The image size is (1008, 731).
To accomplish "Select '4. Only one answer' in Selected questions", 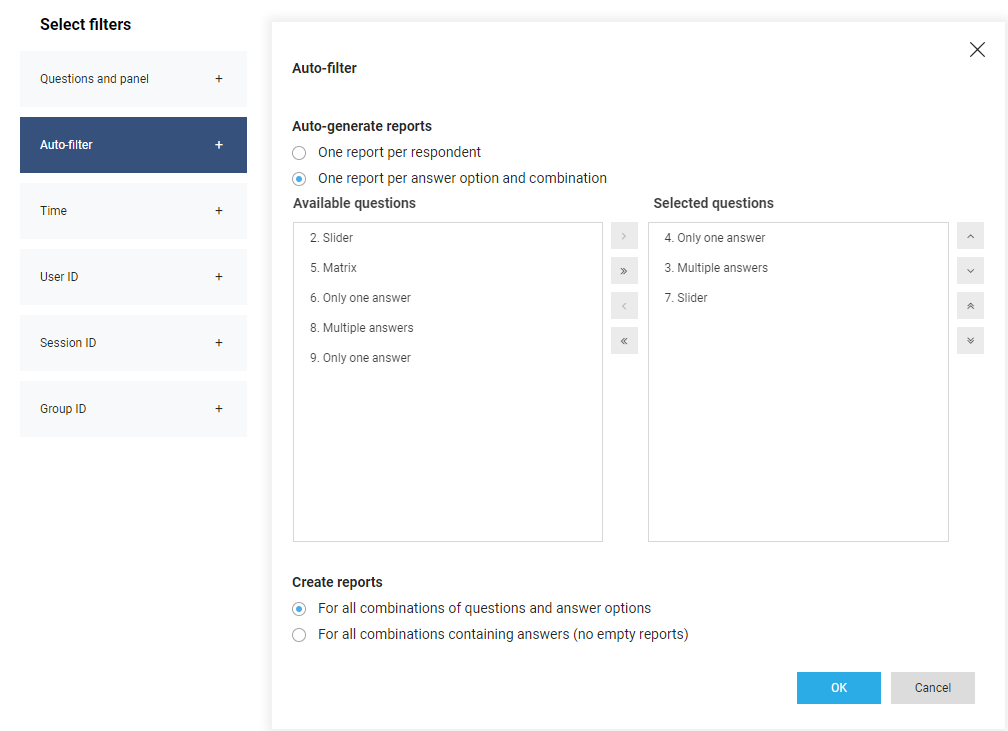I will coord(798,238).
